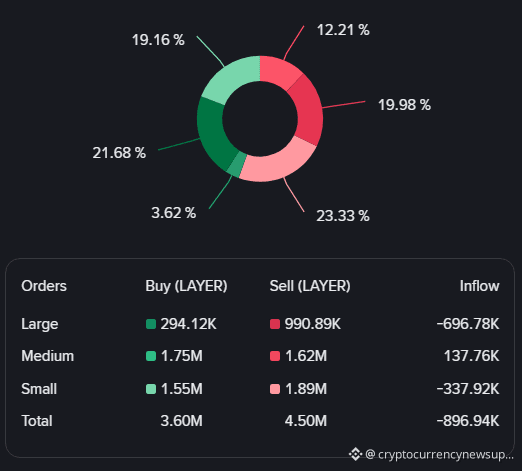Click the Large sell dark red swatch

coord(275,324)
